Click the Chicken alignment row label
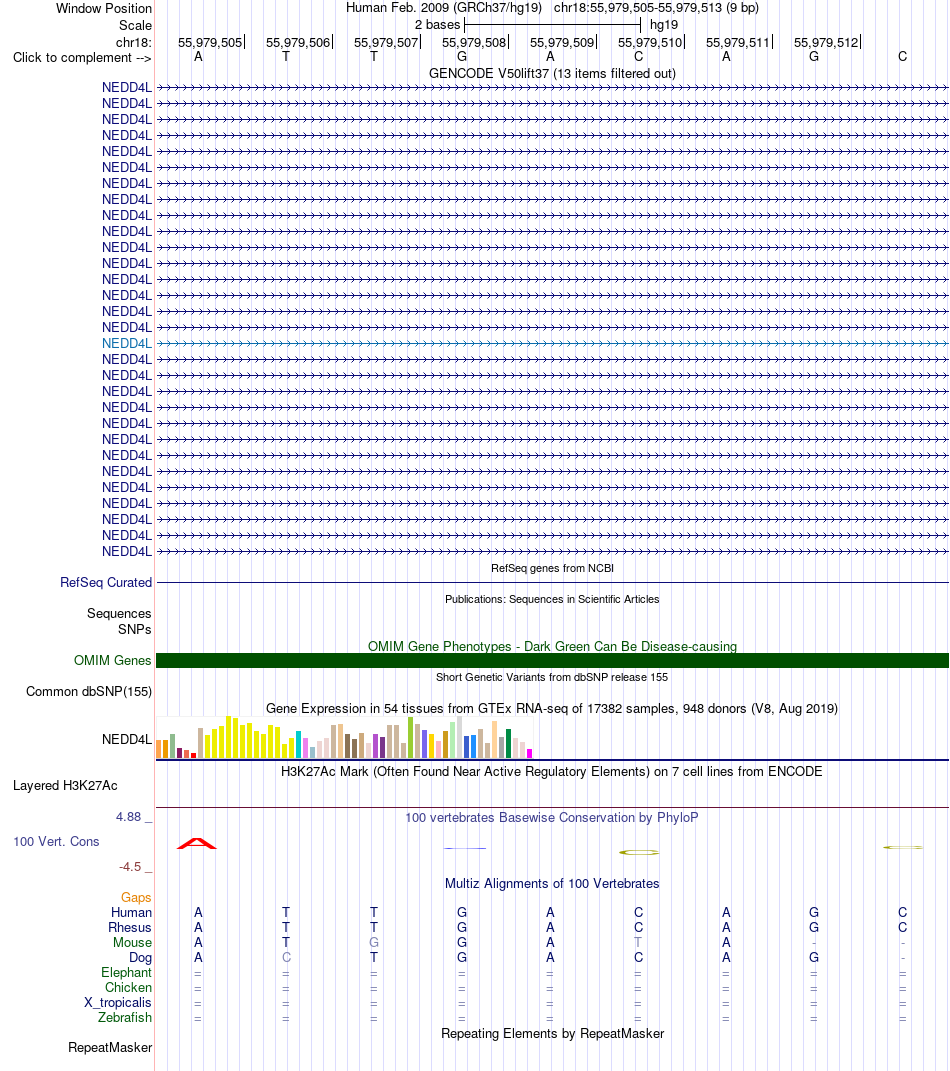 [x=128, y=988]
